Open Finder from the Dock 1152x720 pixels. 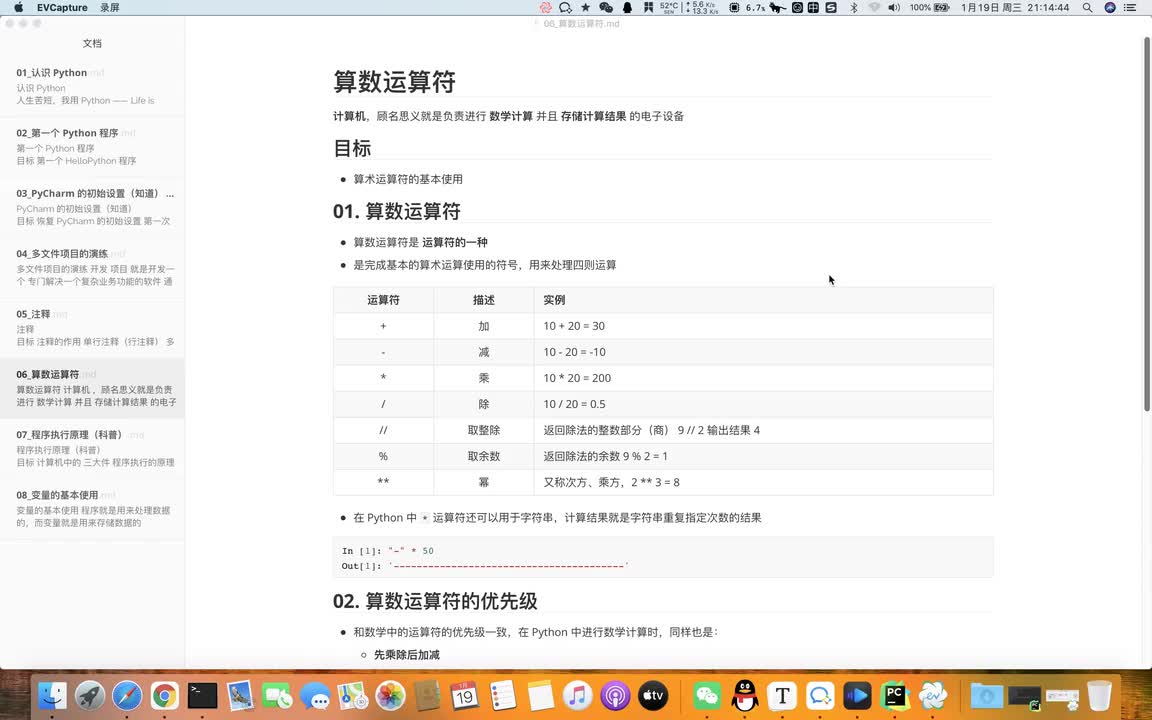[x=52, y=695]
